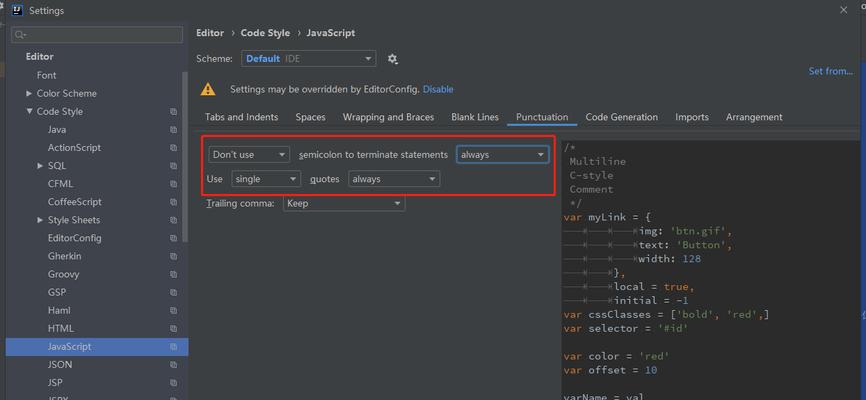Expand the Style Sheets tree node
Viewport: 866px width, 400px height.
point(40,220)
